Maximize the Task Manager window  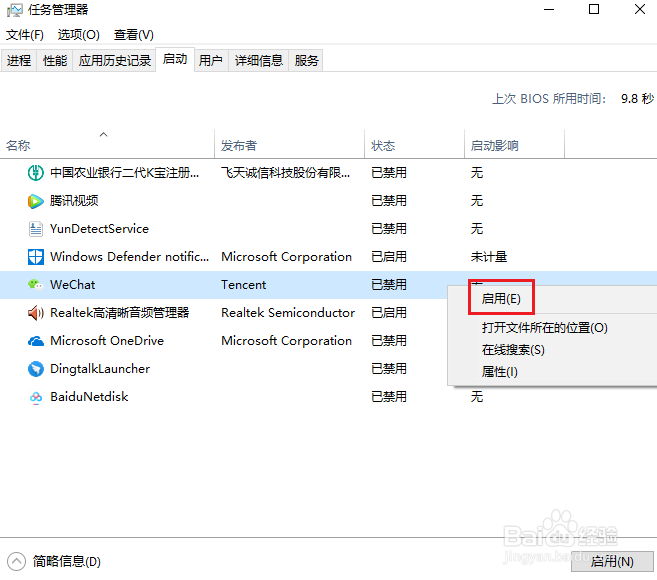click(594, 9)
